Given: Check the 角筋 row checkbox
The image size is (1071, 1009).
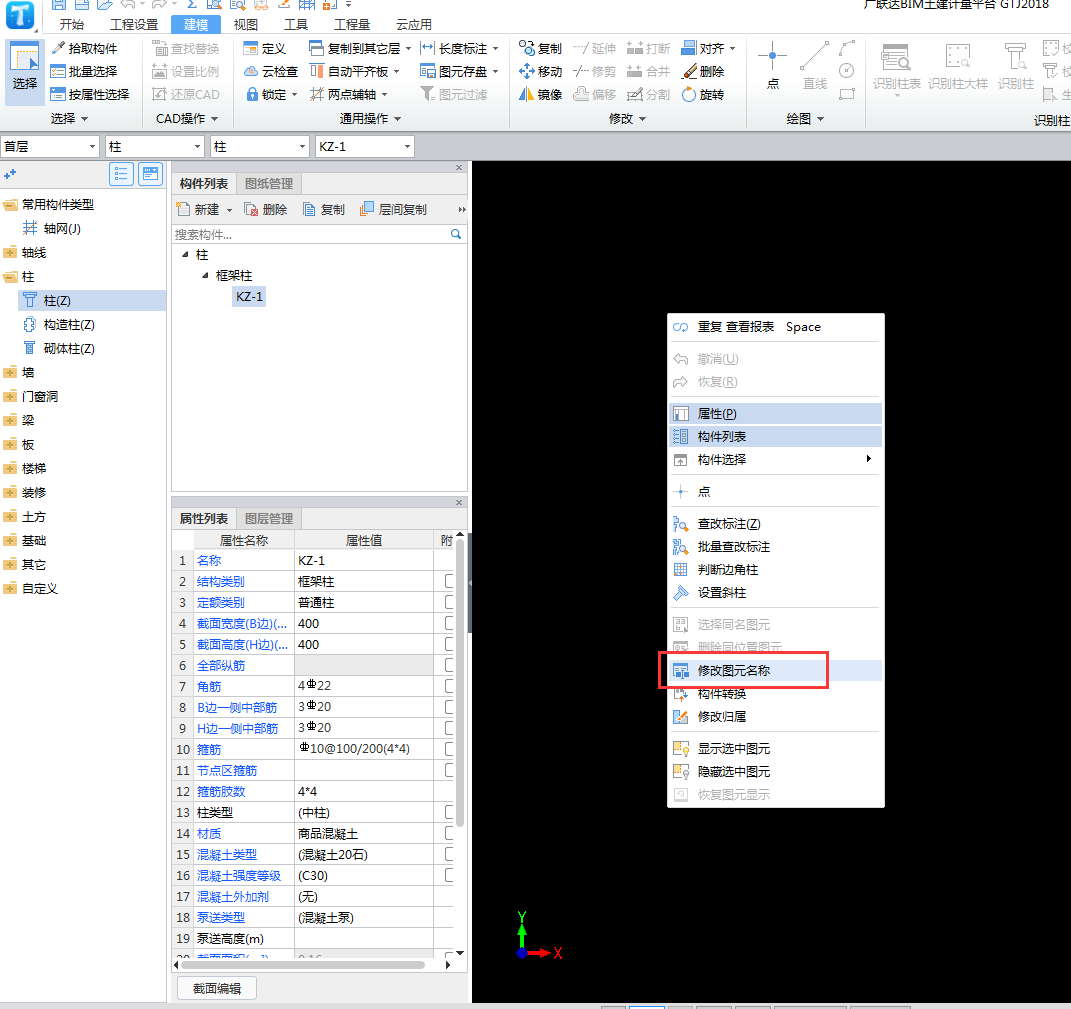Looking at the screenshot, I should (x=449, y=687).
